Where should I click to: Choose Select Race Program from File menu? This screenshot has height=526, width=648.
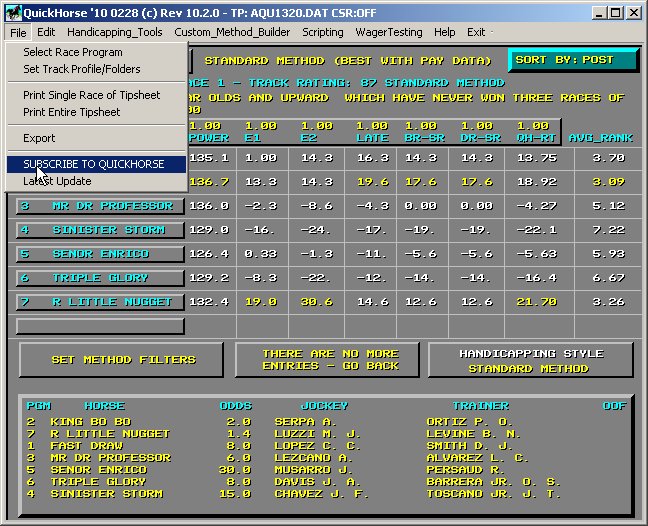coord(73,52)
